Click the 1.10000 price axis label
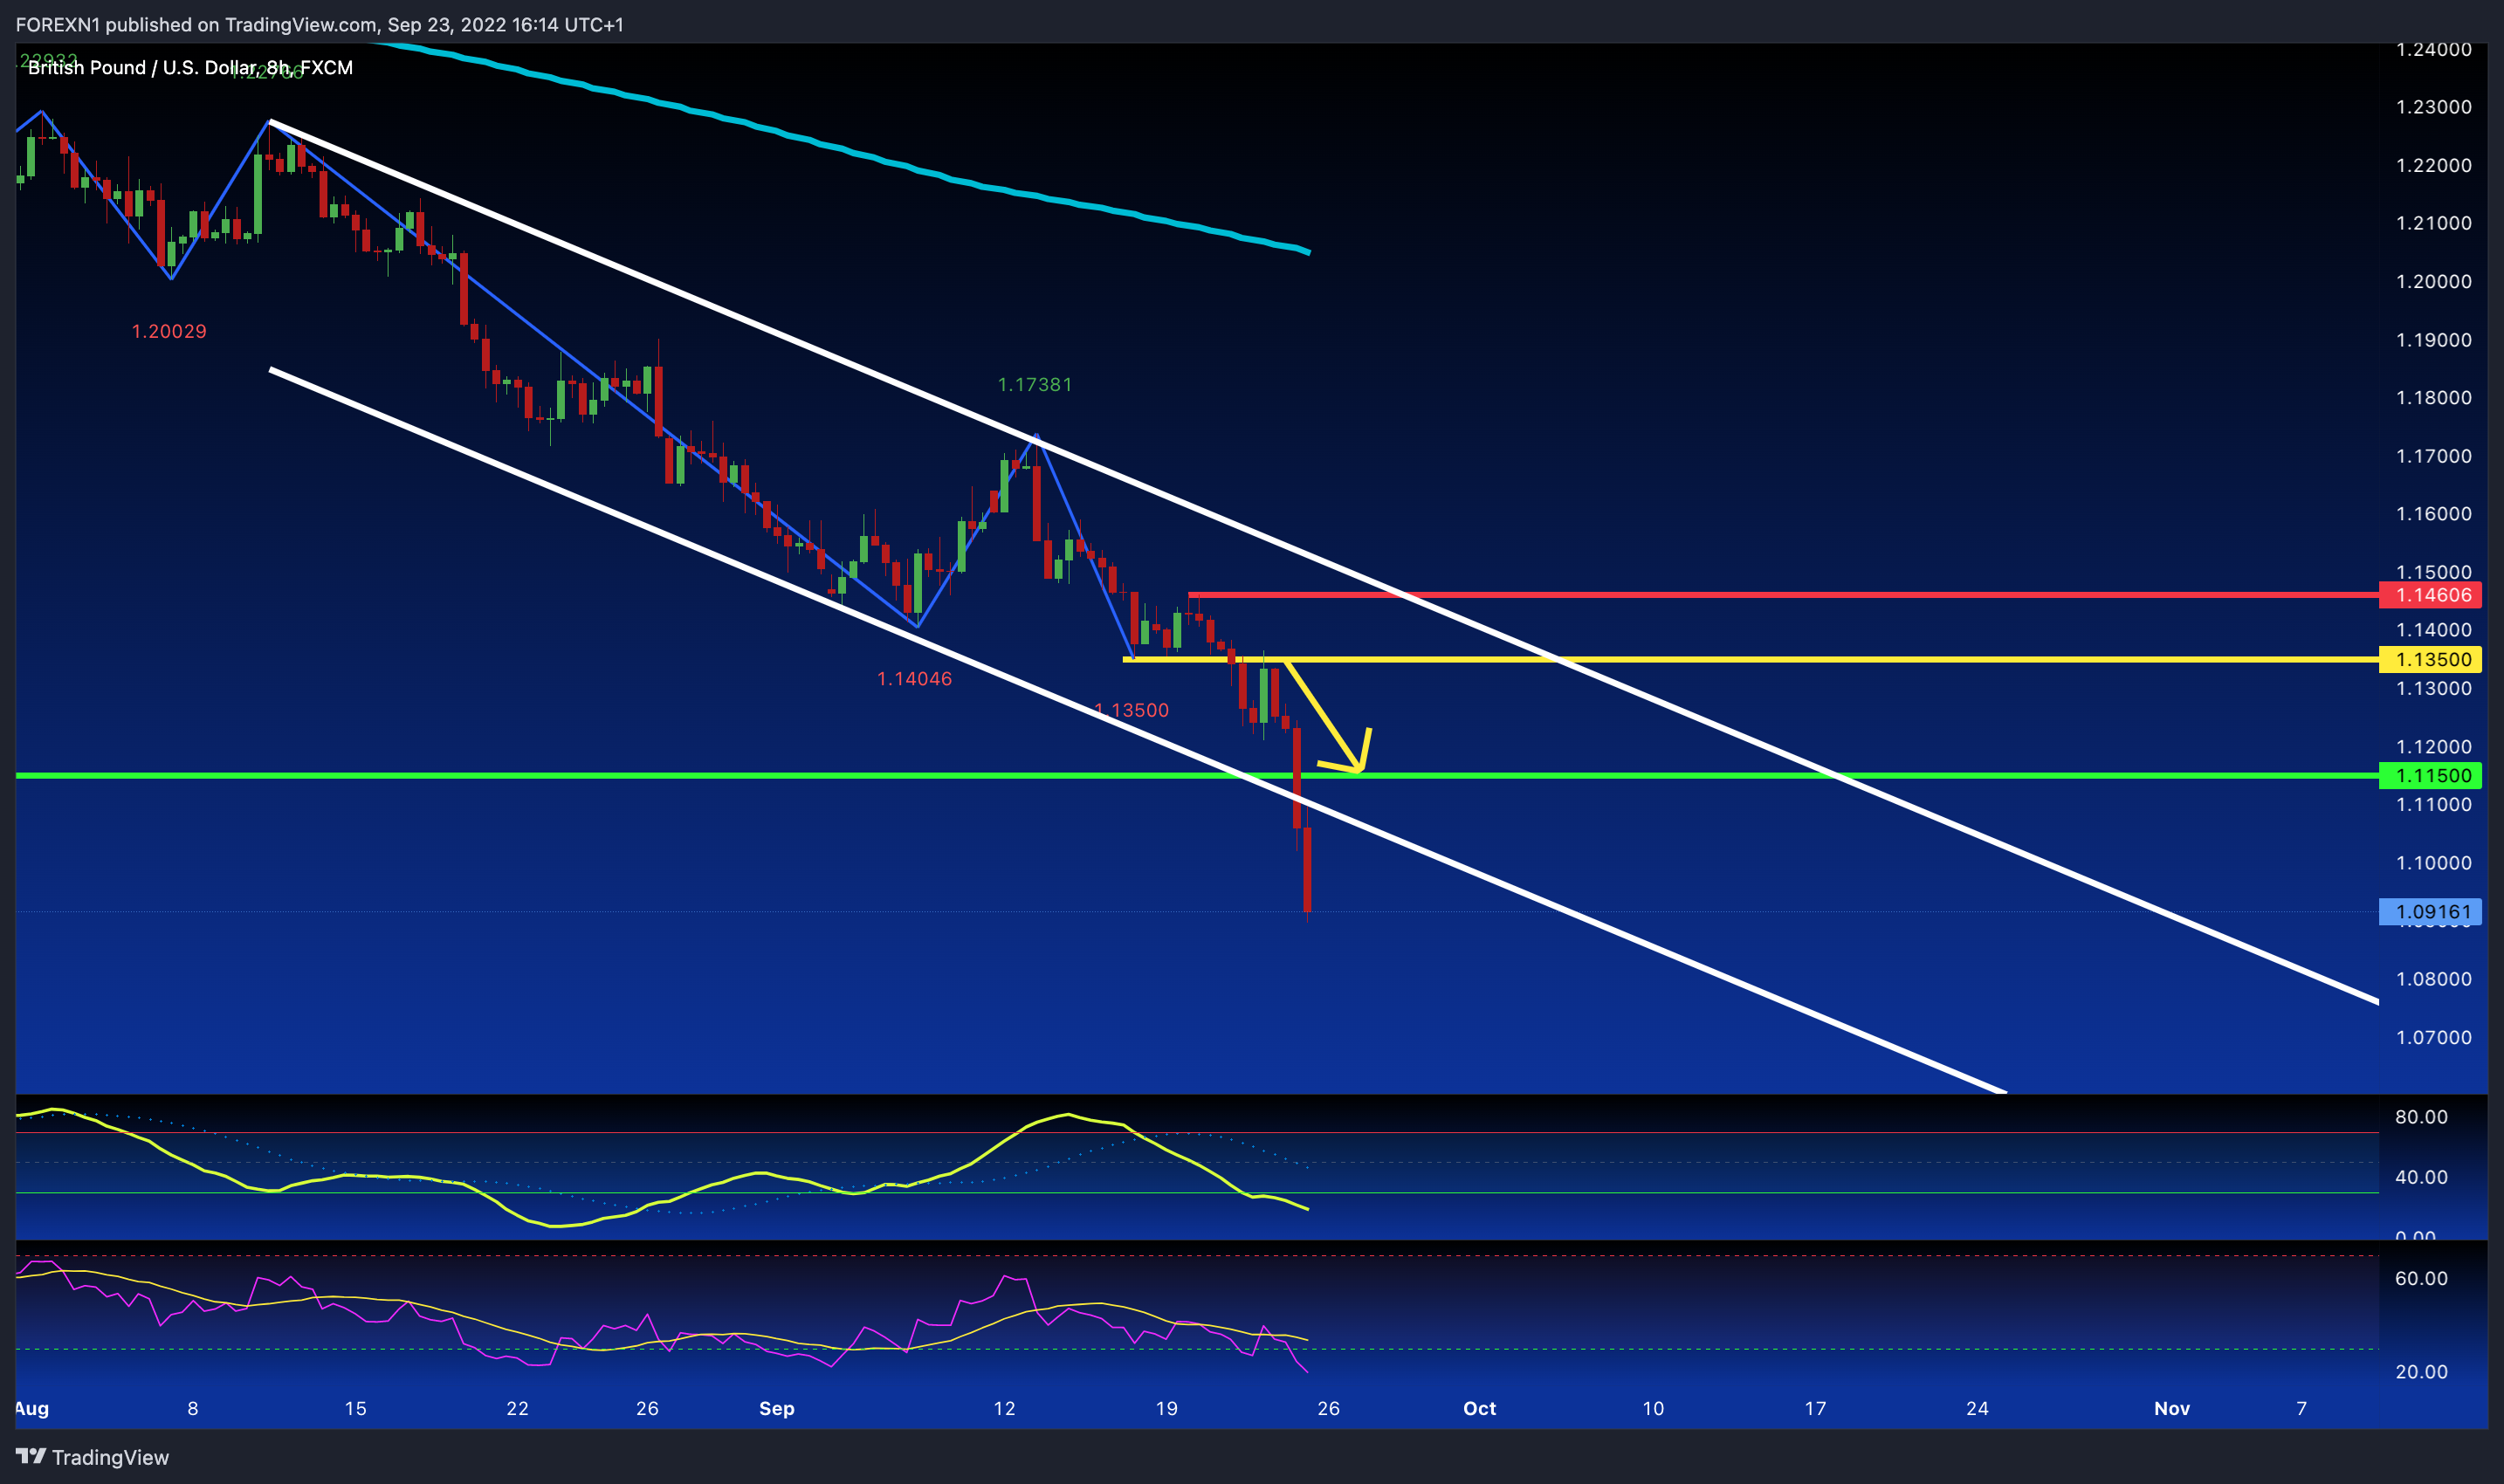Image resolution: width=2504 pixels, height=1484 pixels. coord(2433,863)
